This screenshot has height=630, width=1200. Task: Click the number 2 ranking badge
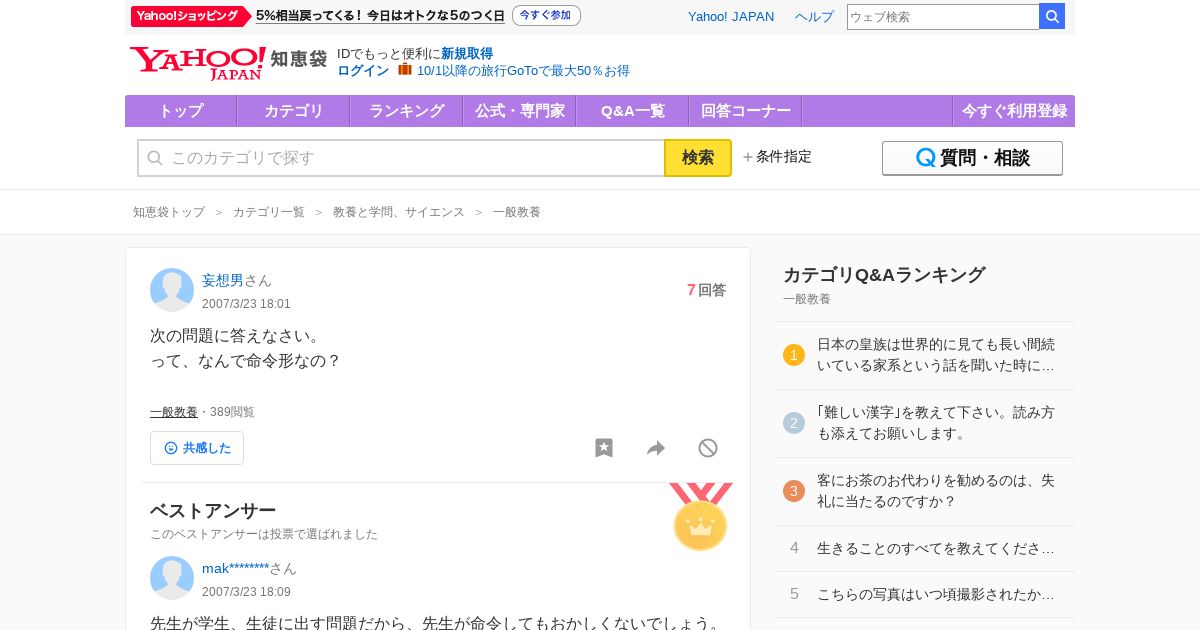point(794,423)
